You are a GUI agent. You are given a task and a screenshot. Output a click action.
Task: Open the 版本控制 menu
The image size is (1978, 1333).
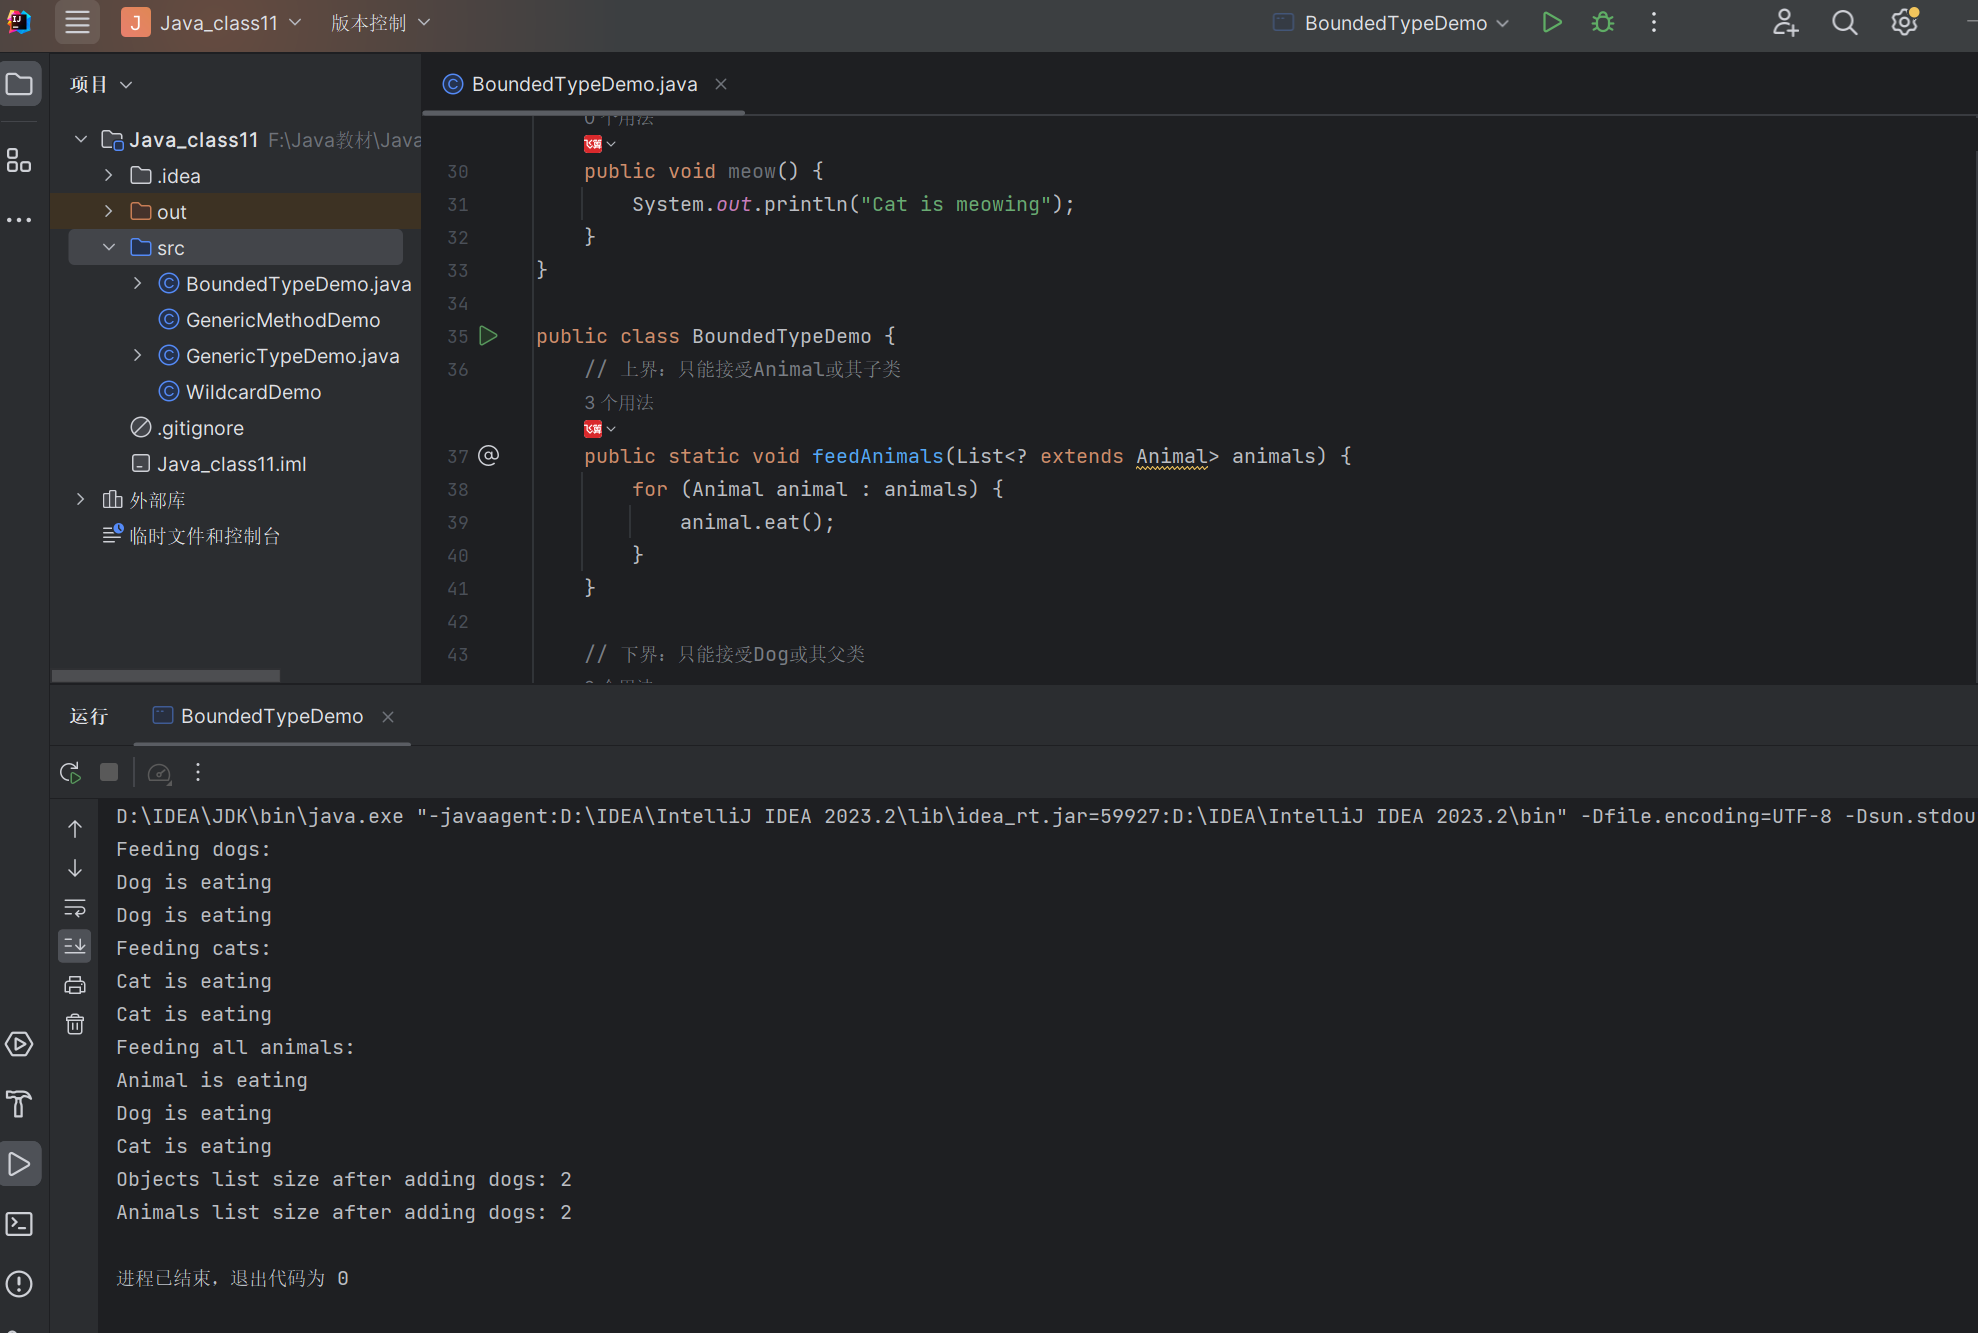click(380, 22)
